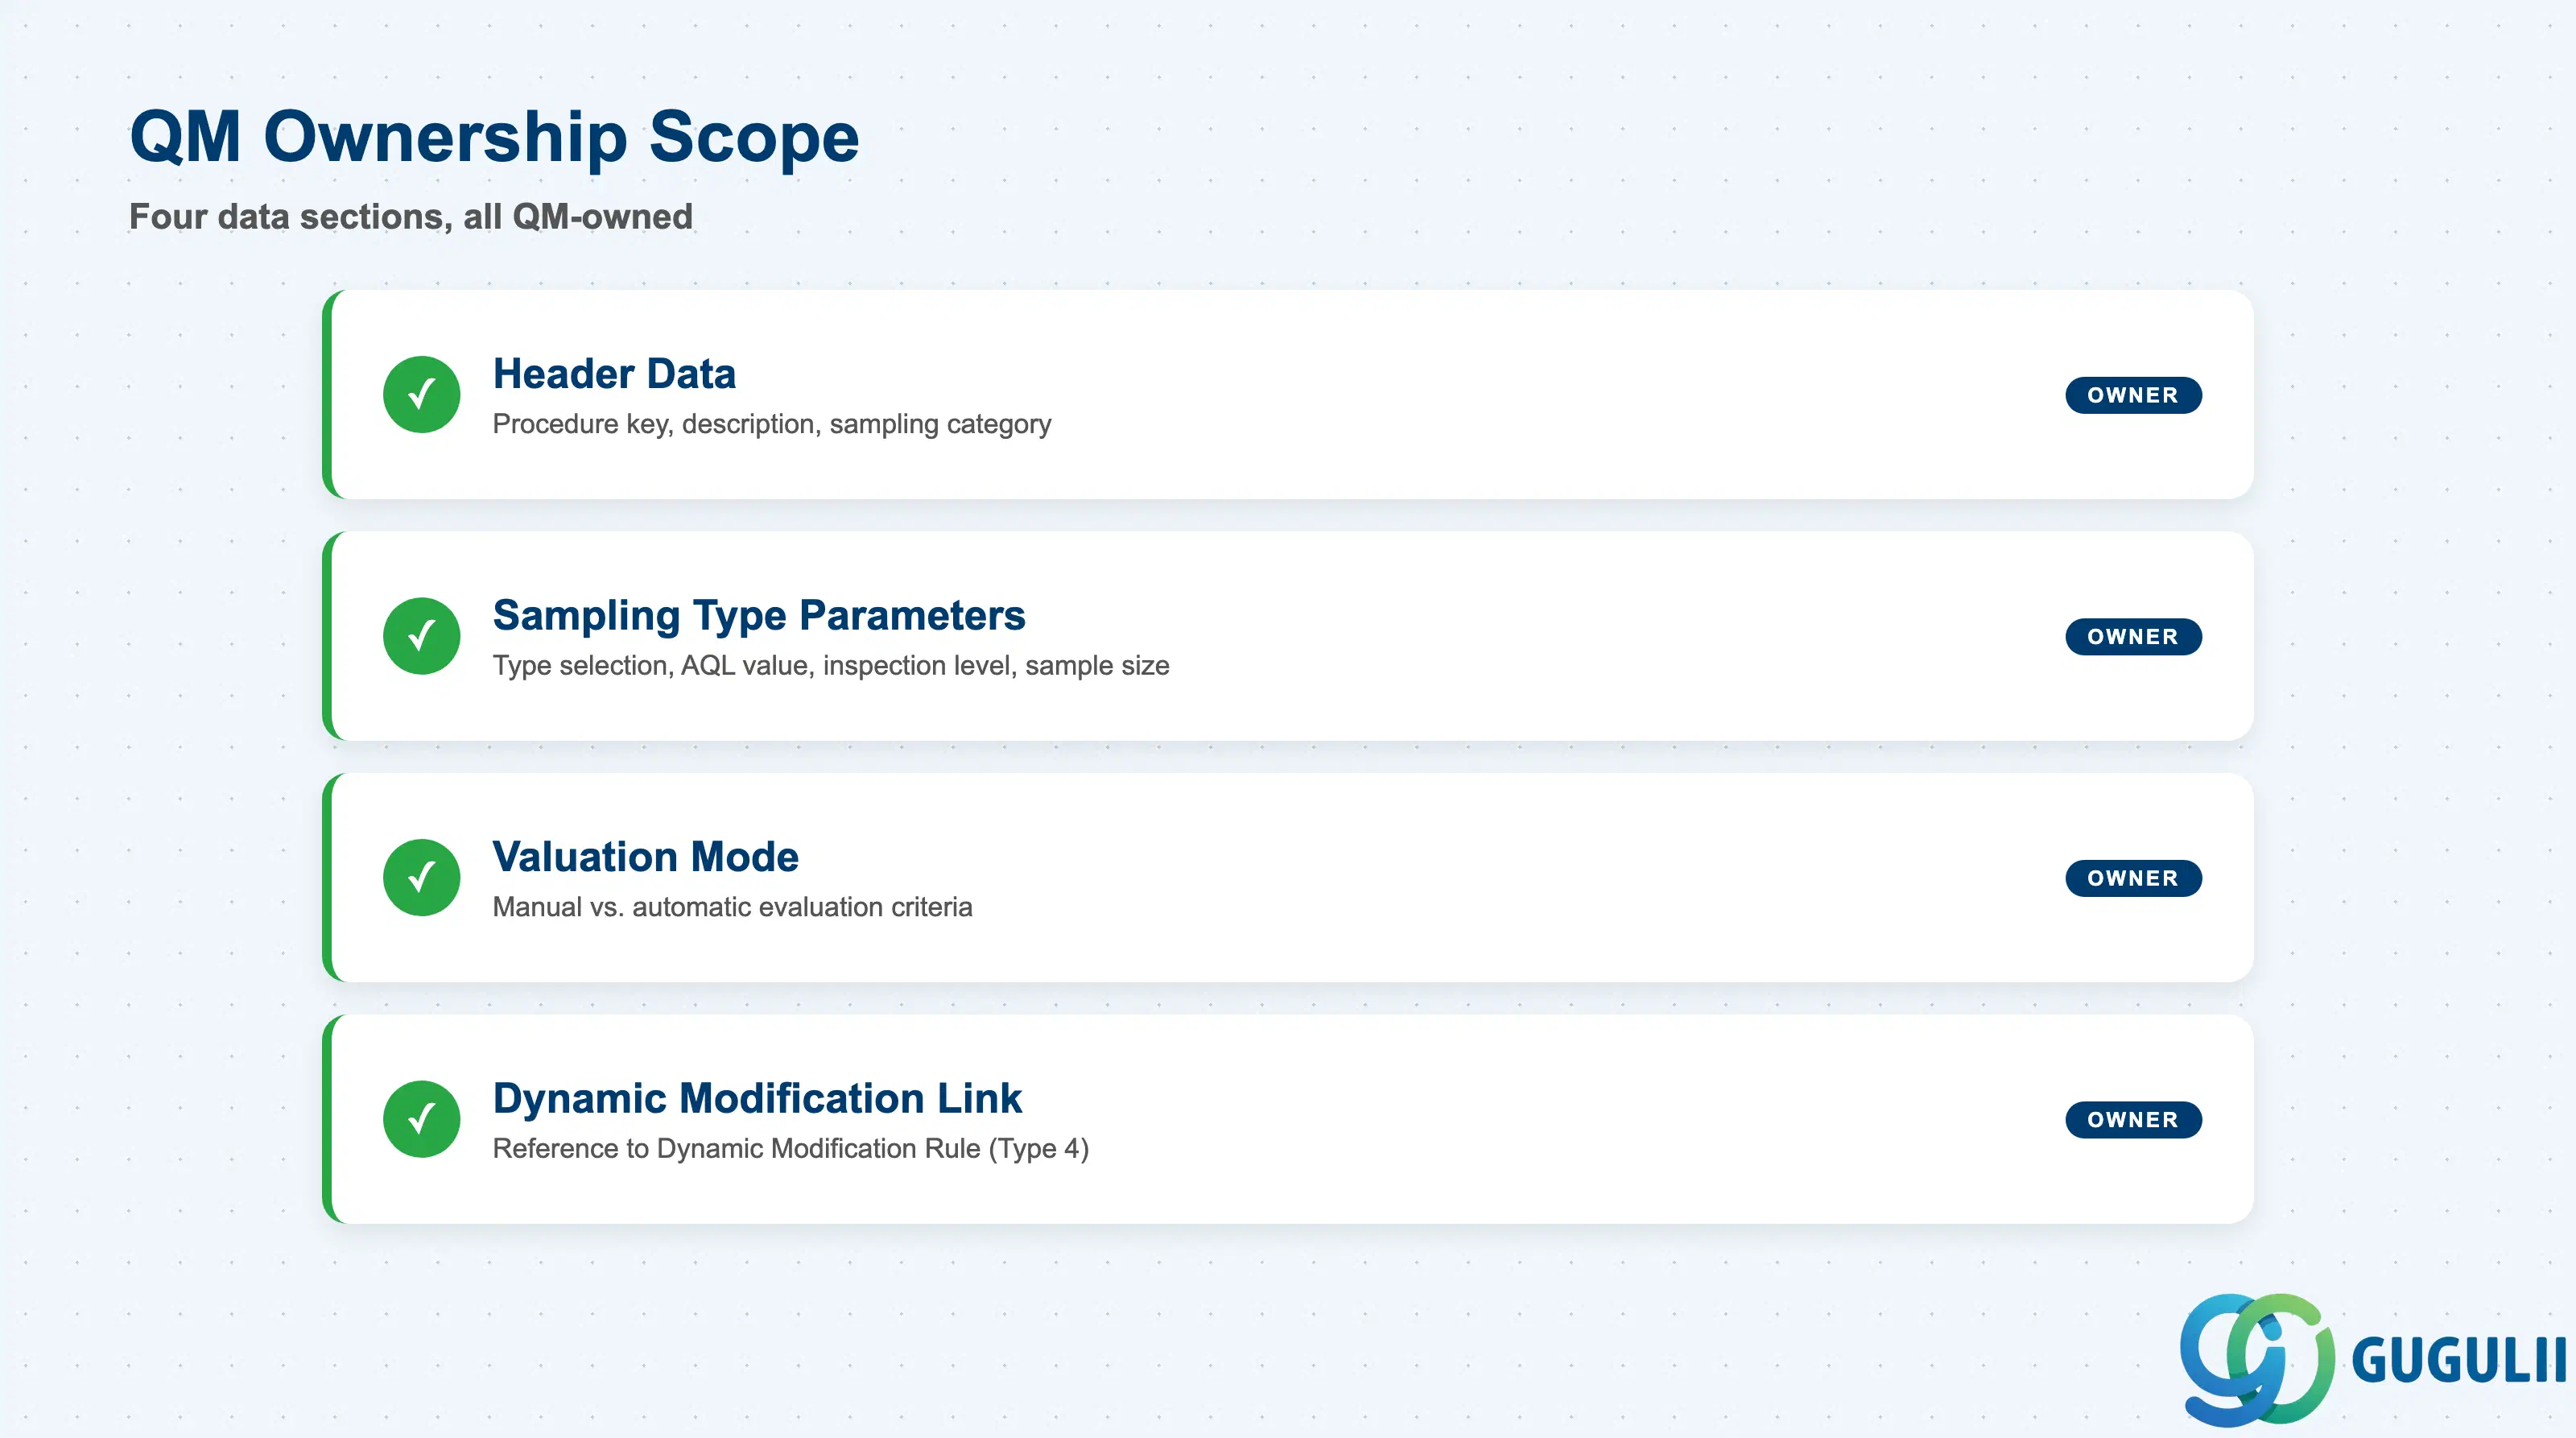Click the OWNER badge on Dynamic Modification Link card

(x=2133, y=1120)
